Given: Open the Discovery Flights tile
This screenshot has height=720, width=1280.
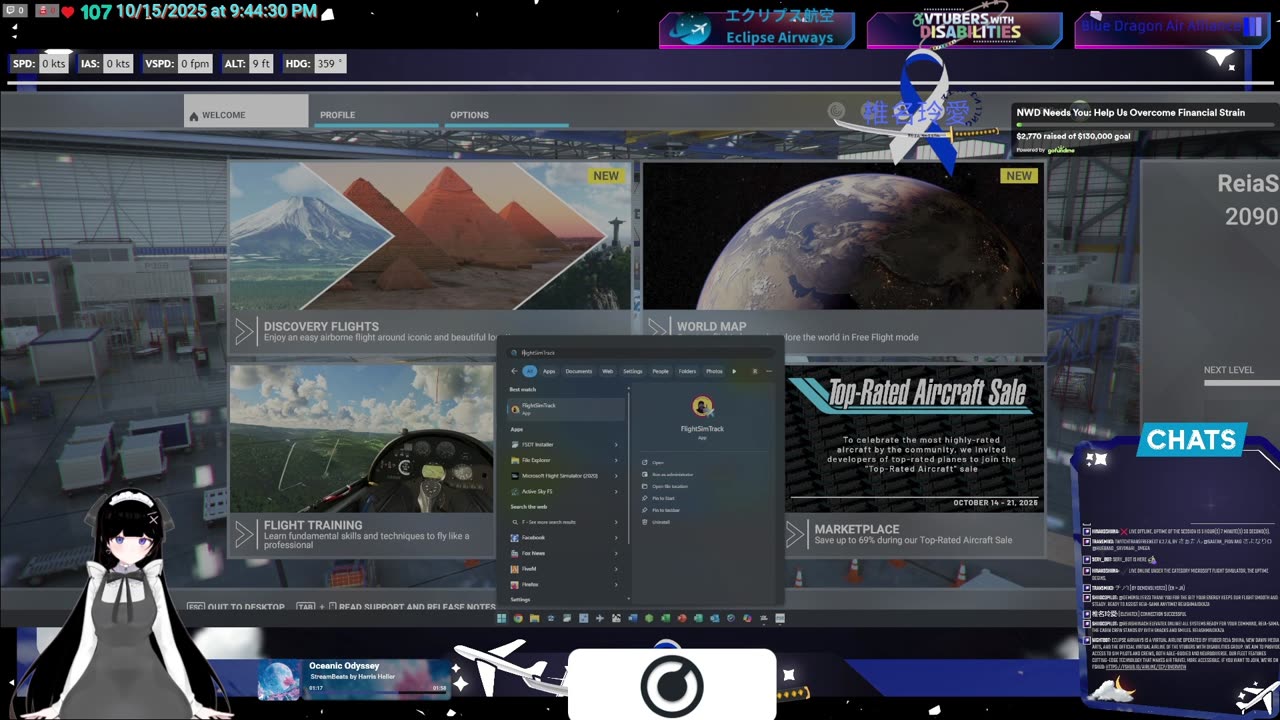Looking at the screenshot, I should pyautogui.click(x=430, y=255).
